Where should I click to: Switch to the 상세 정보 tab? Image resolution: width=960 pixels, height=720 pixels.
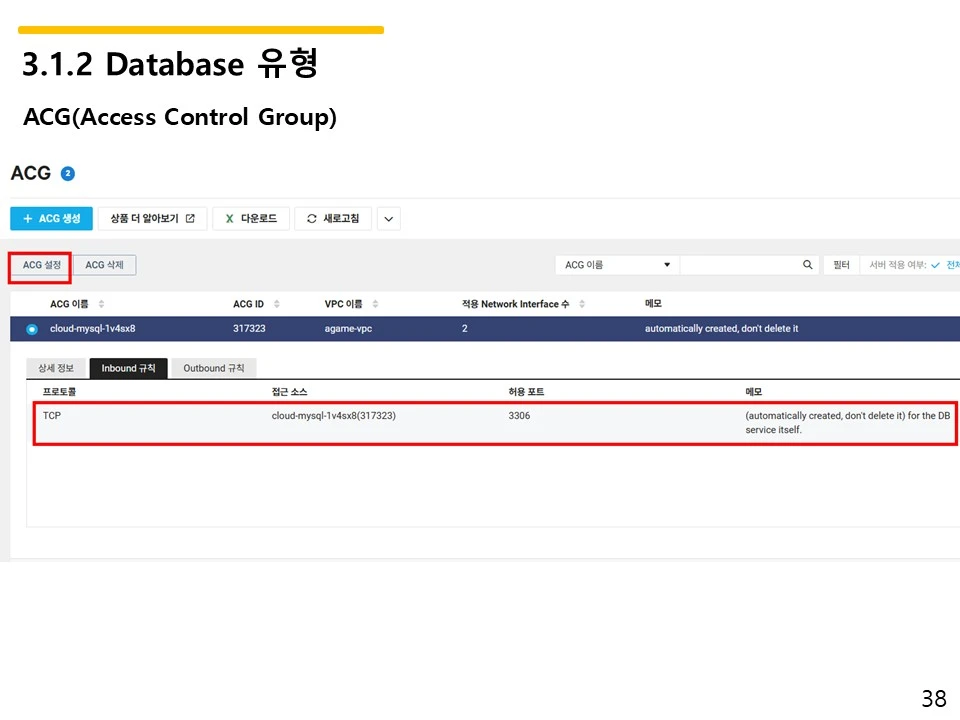click(56, 368)
